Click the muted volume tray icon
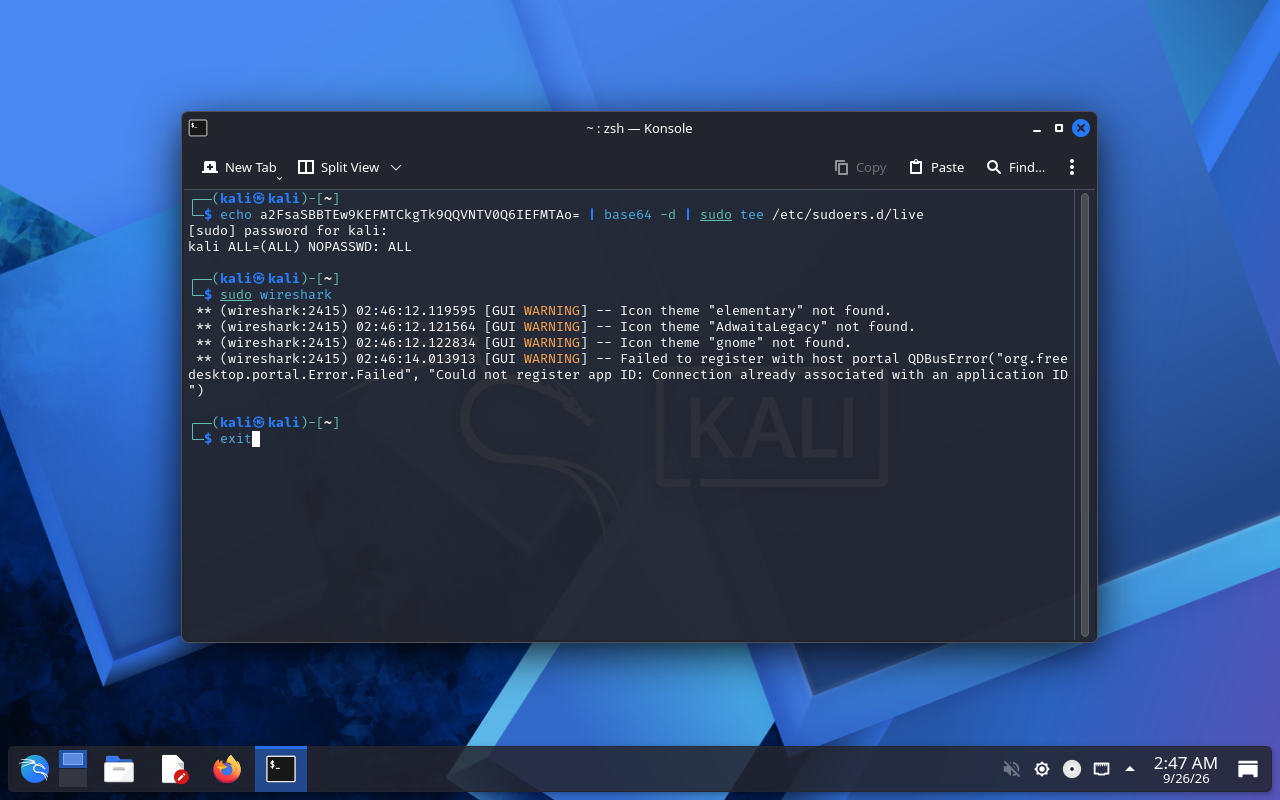The image size is (1280, 800). (1011, 769)
